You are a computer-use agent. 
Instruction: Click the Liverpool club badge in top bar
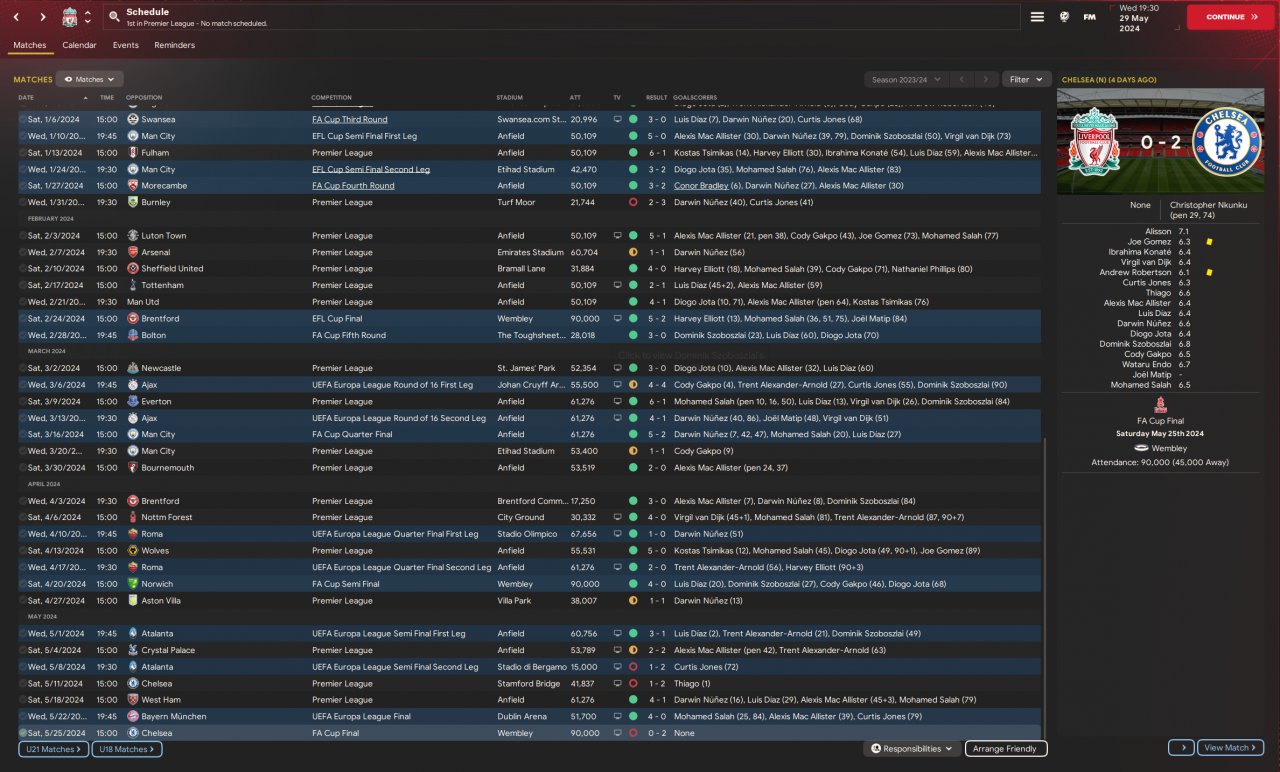[69, 17]
